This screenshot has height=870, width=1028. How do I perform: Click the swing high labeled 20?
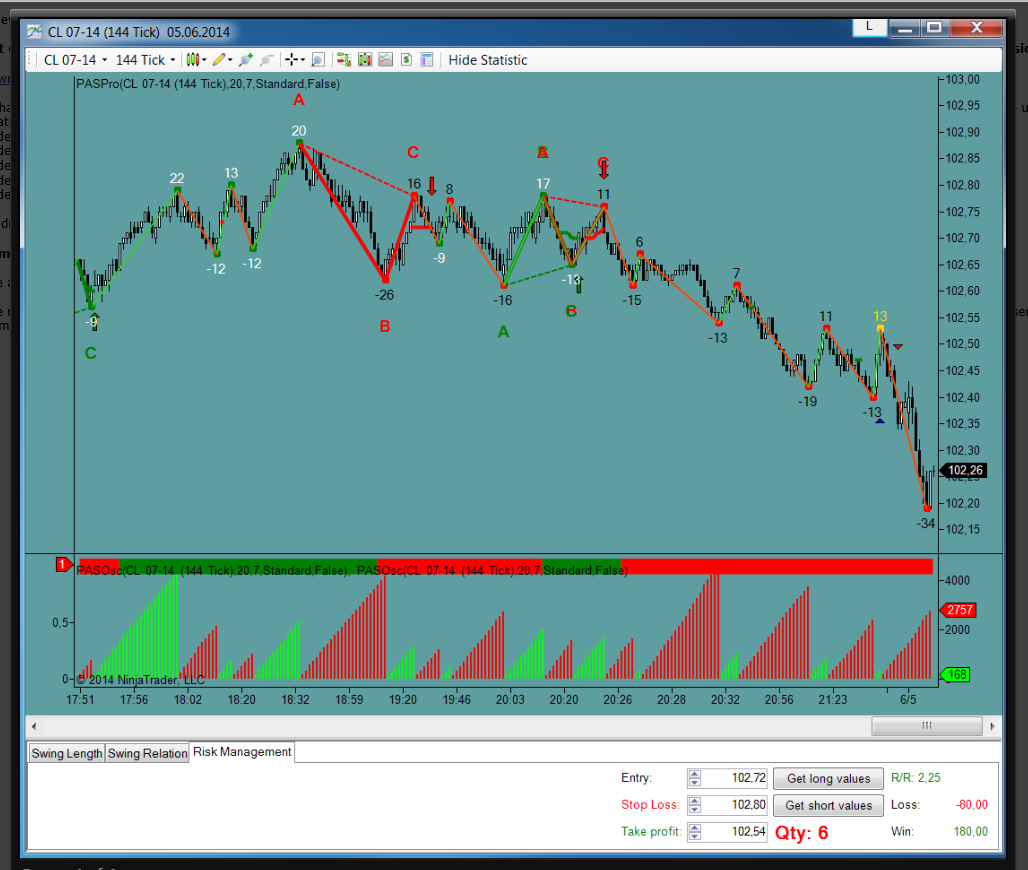pos(299,131)
